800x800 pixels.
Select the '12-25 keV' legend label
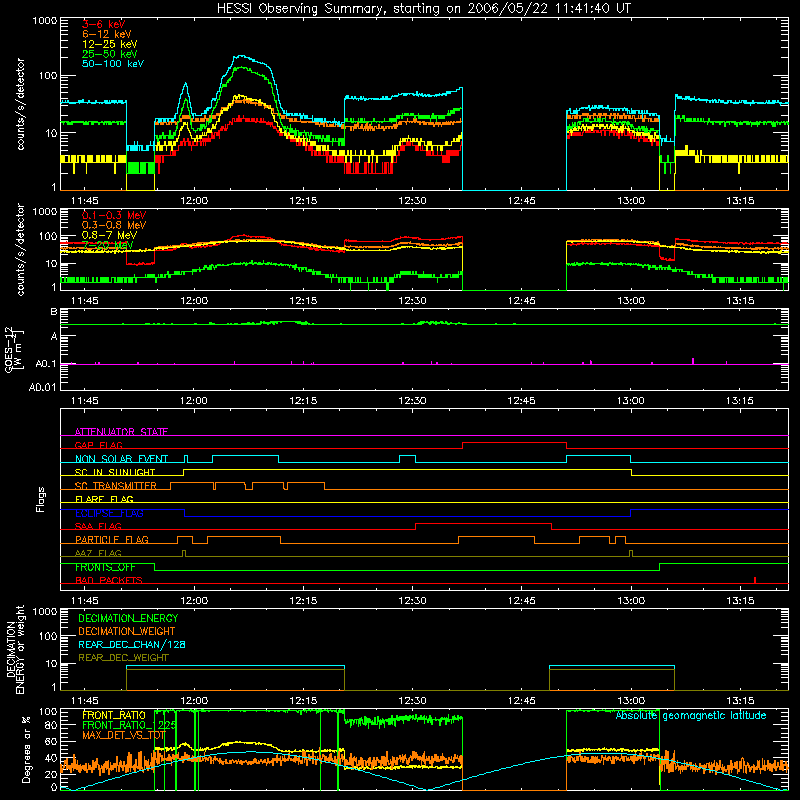coord(110,44)
